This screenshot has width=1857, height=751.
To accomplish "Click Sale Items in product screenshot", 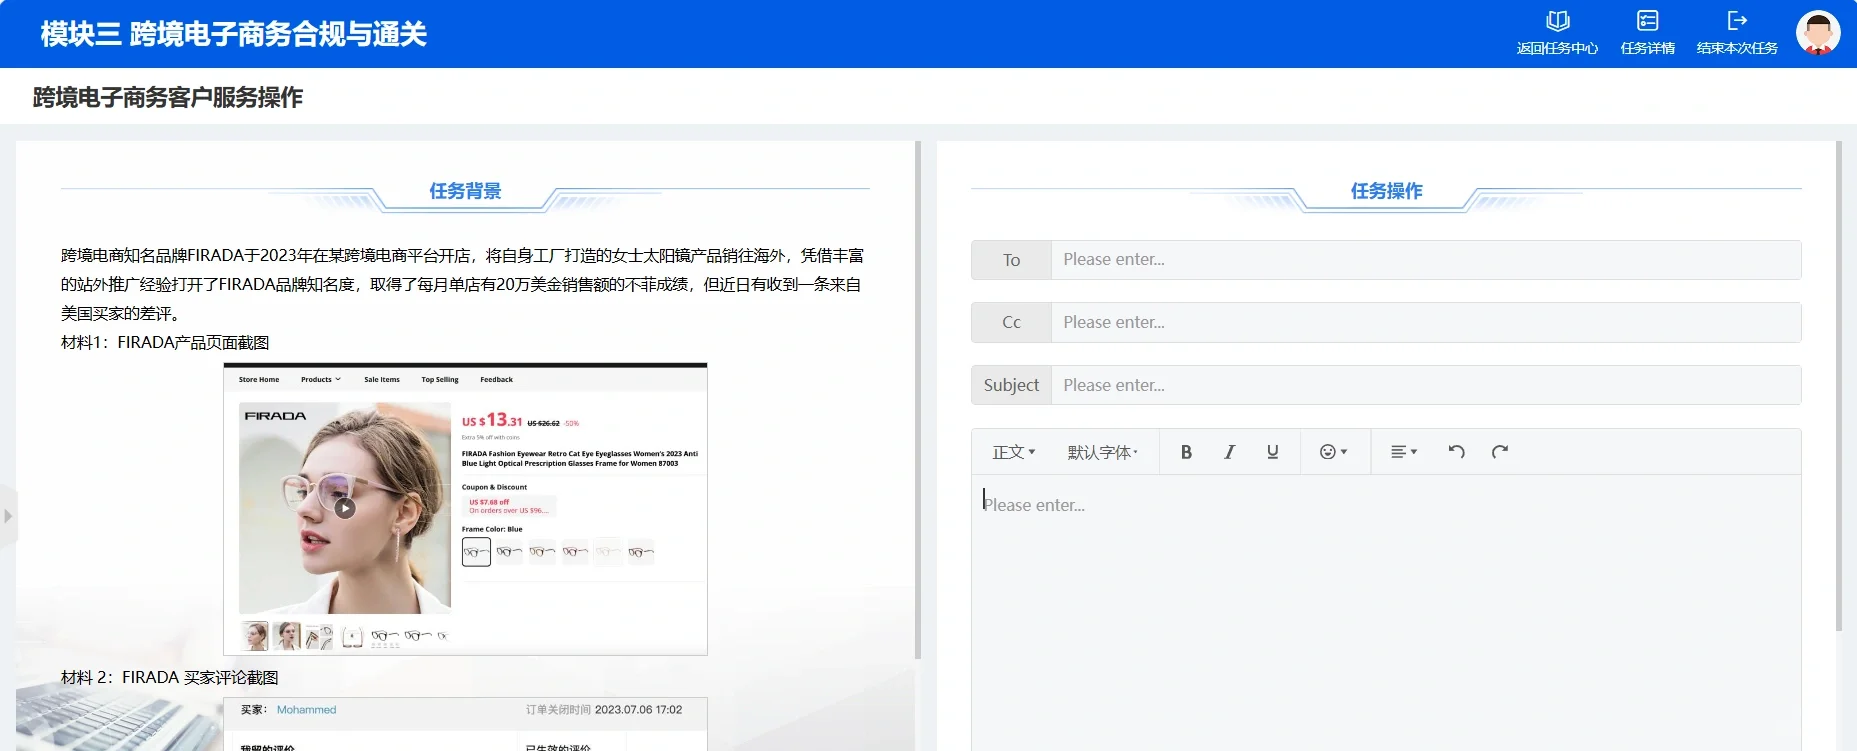I will click(x=382, y=380).
